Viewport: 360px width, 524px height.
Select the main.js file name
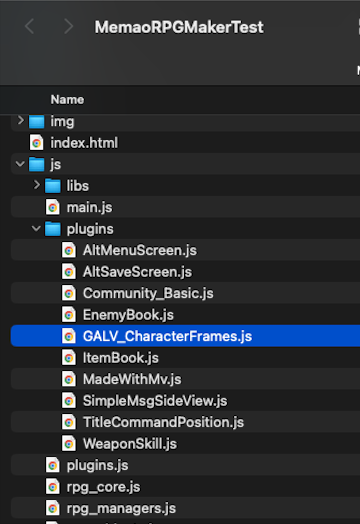click(89, 208)
